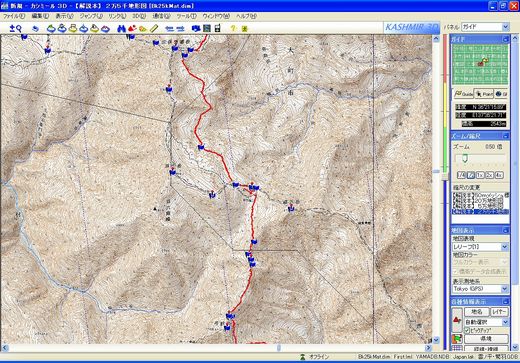Expand the レリーフ map style dropdown
520x363 pixels.
click(x=480, y=247)
